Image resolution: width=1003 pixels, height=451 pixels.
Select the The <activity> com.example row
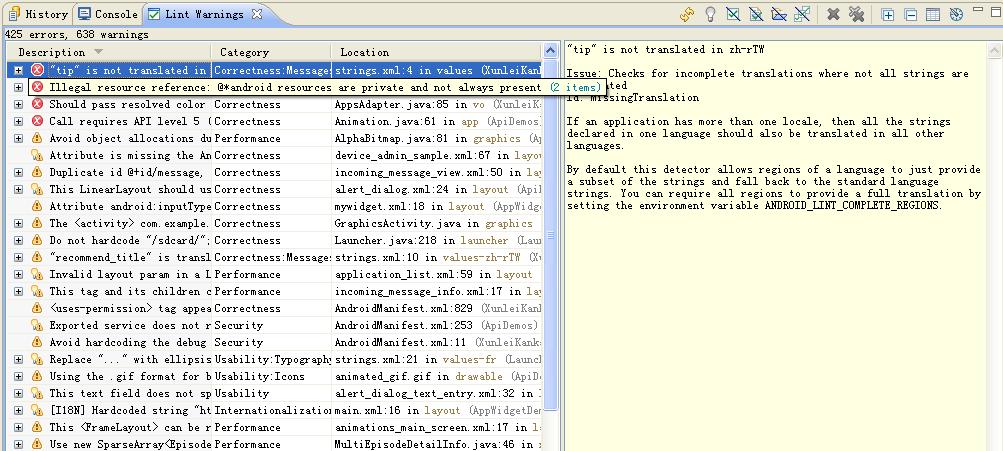pos(274,223)
